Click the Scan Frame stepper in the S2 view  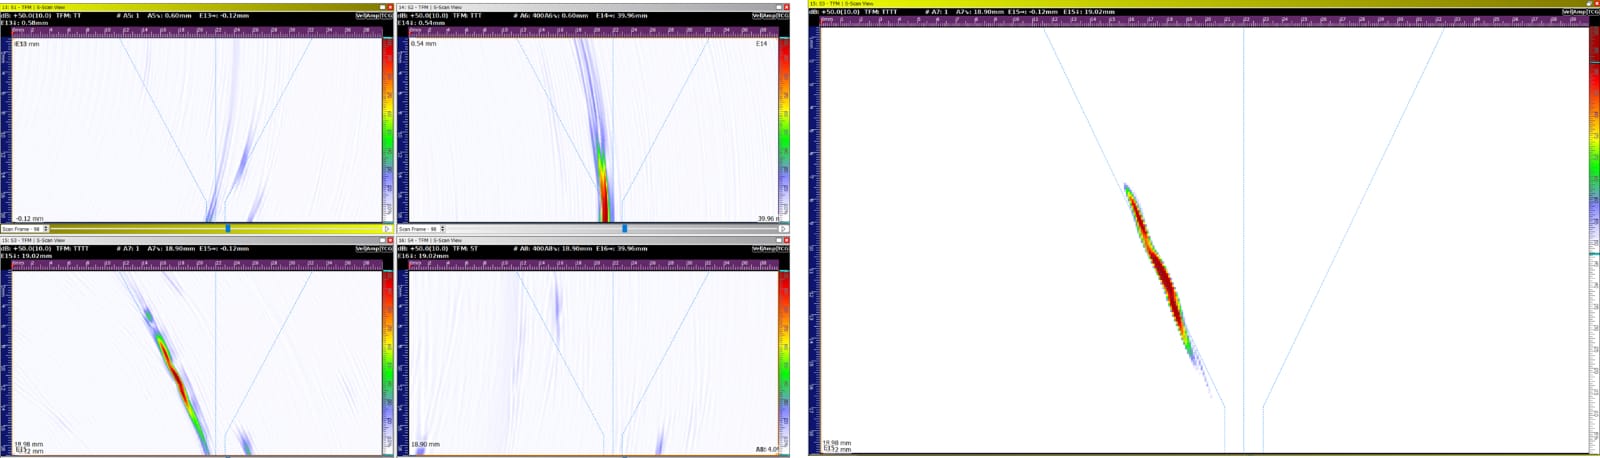(x=442, y=229)
